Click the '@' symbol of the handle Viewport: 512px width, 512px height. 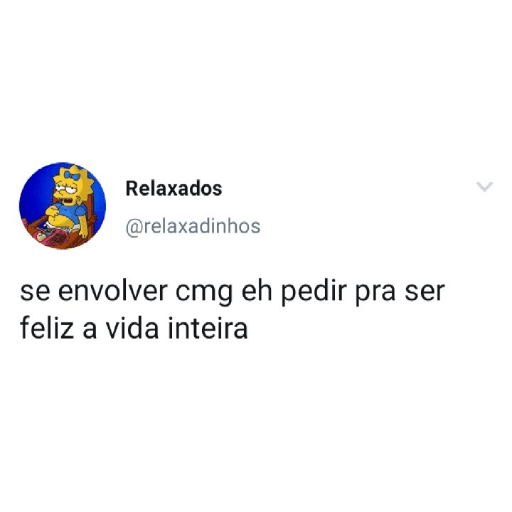[x=132, y=228]
